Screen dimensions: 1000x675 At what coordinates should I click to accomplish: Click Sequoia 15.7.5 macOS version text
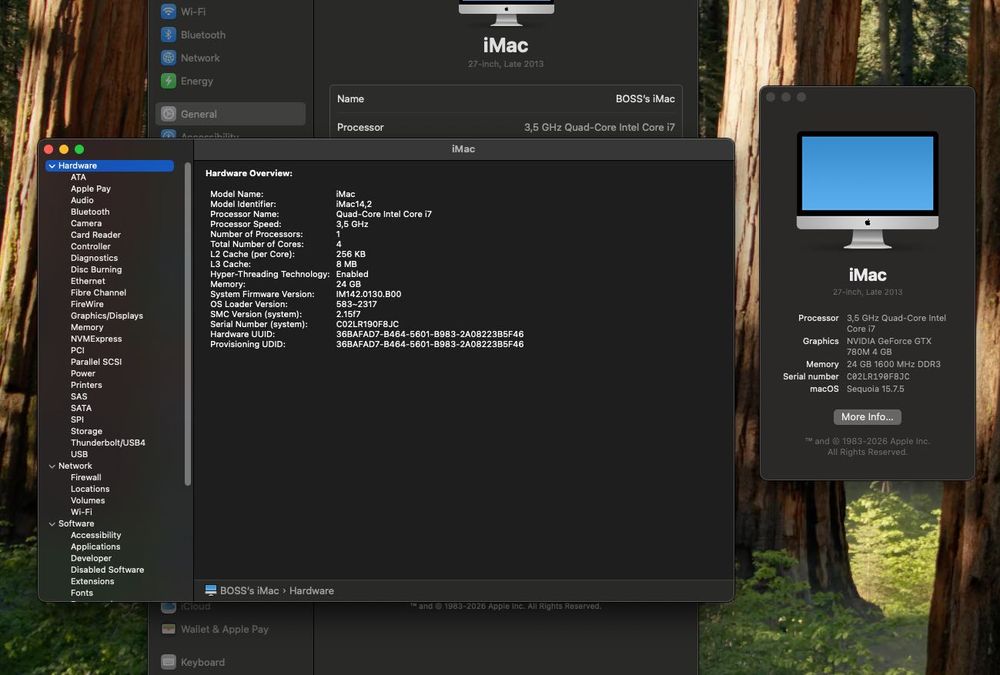click(875, 389)
